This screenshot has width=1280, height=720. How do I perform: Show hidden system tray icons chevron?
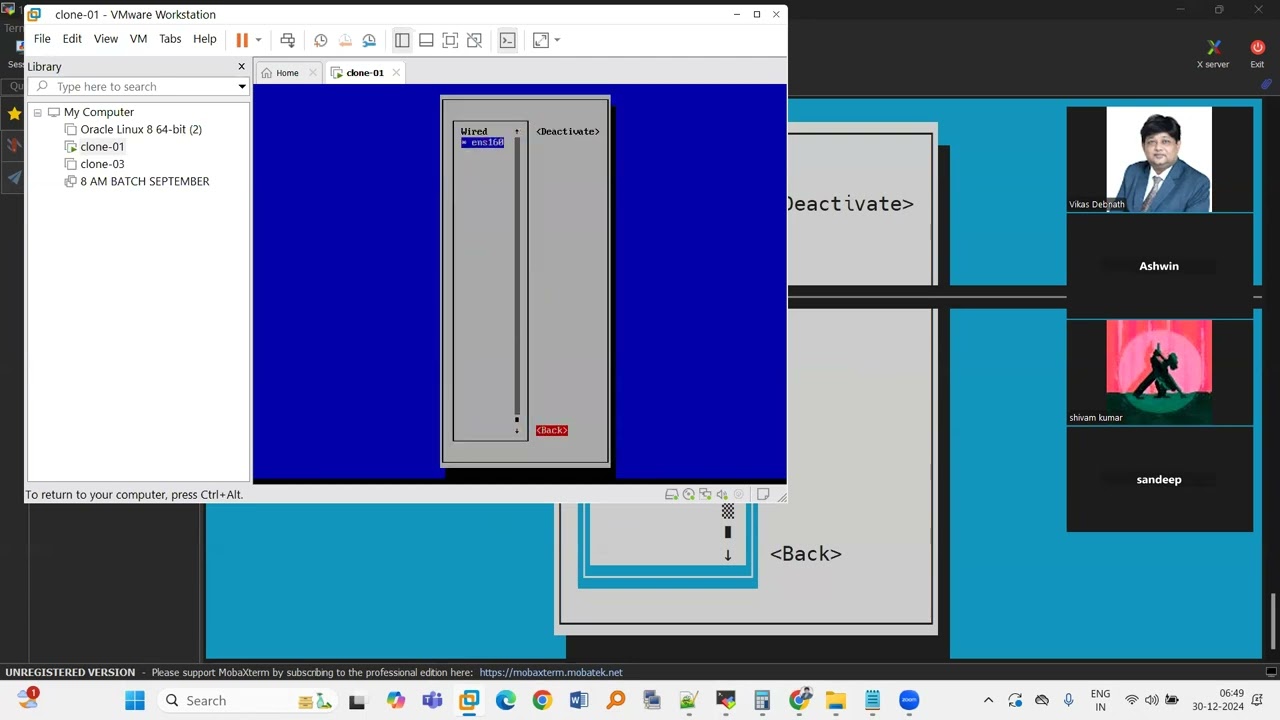point(989,700)
